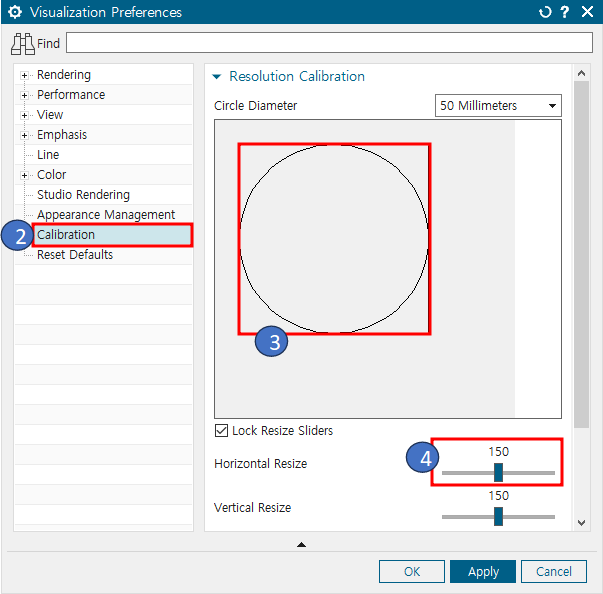Select Calibration in the preferences tree
Screen dimensions: 603x594
(x=66, y=235)
